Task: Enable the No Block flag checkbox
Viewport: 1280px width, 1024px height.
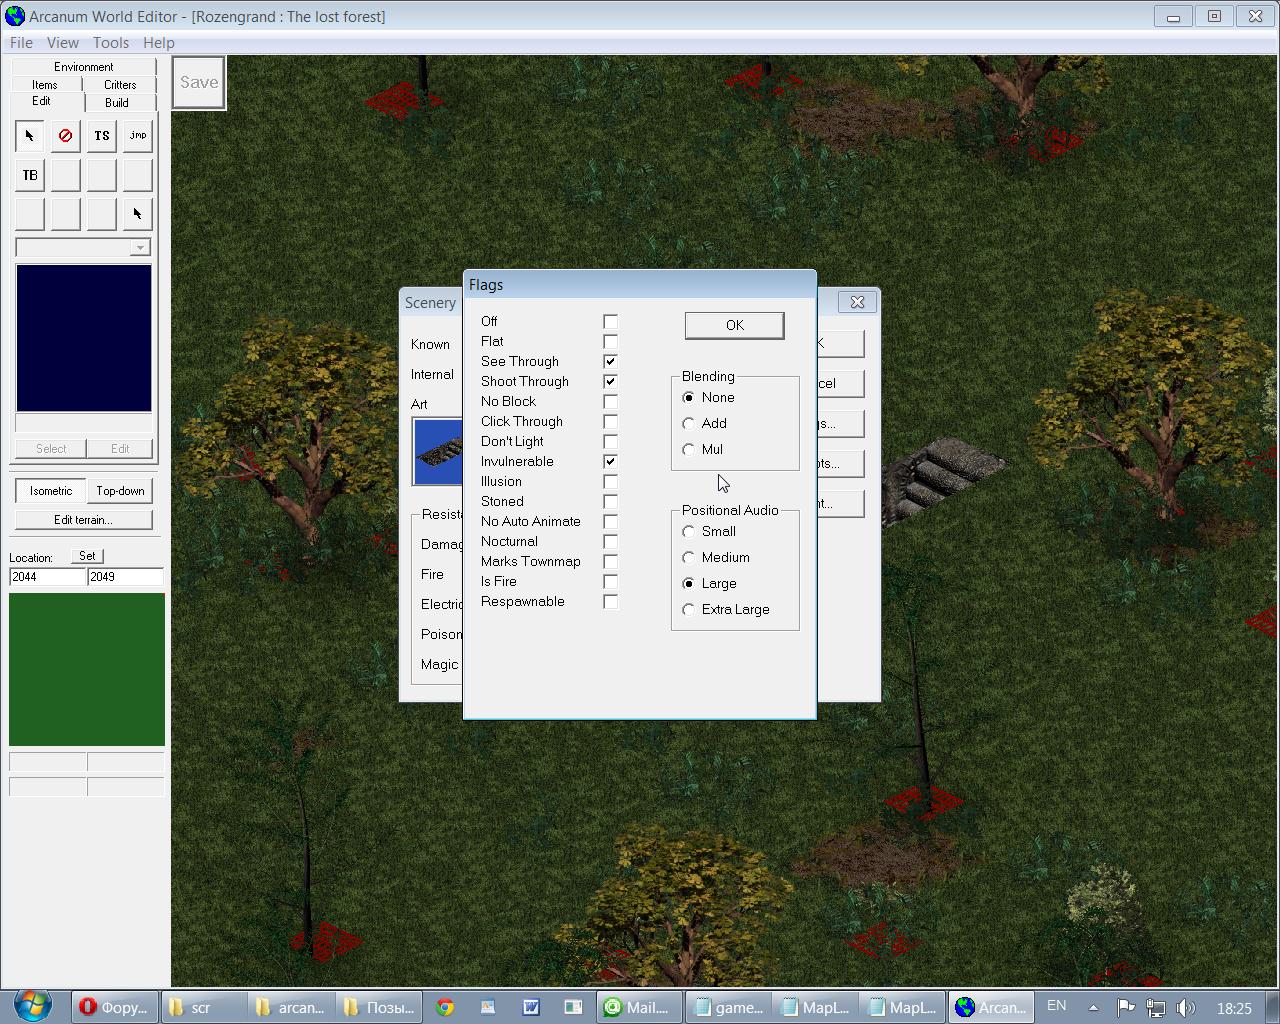Action: point(610,402)
